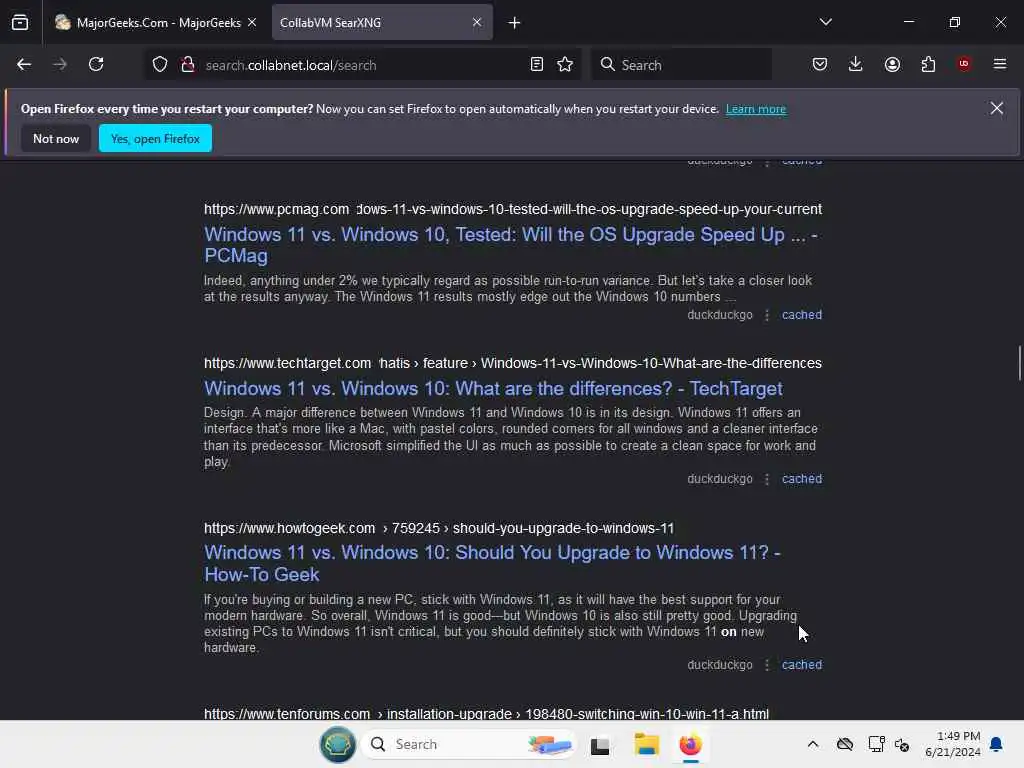The image size is (1024, 768).
Task: Open the TechTarget differences result
Action: (x=493, y=389)
